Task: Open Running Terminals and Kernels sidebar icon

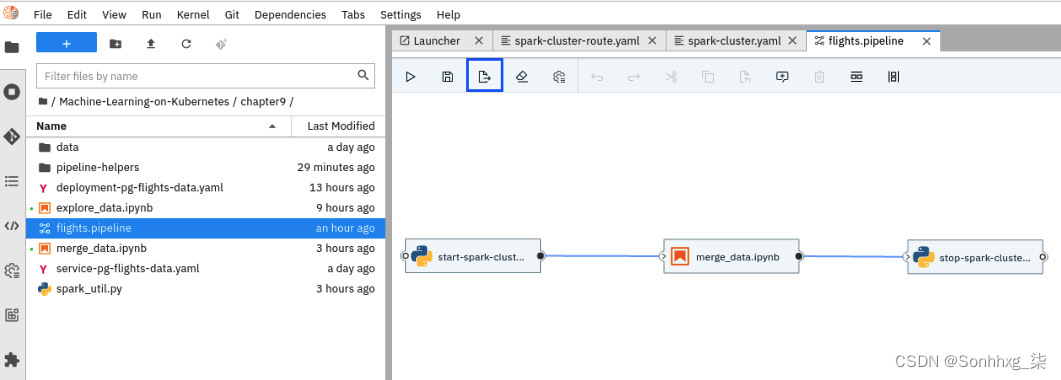Action: point(12,92)
